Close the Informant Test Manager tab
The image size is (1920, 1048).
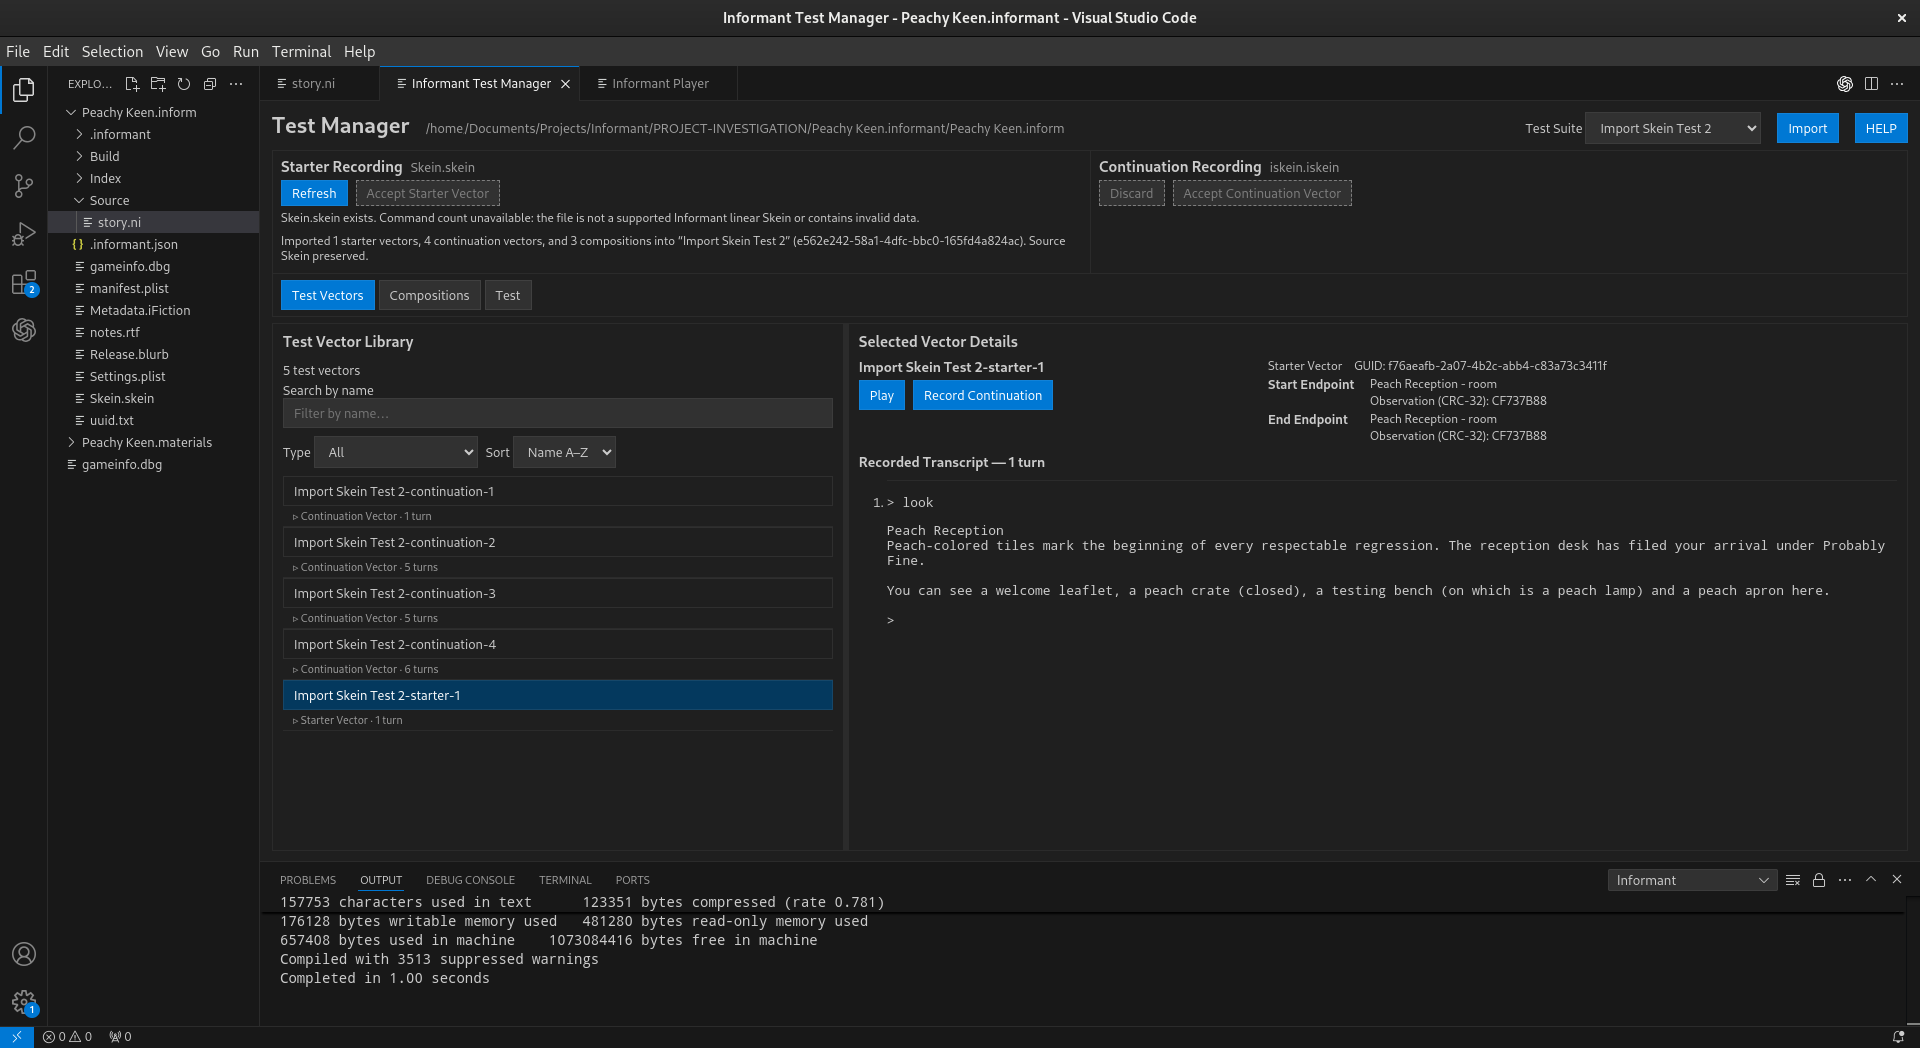pos(565,84)
